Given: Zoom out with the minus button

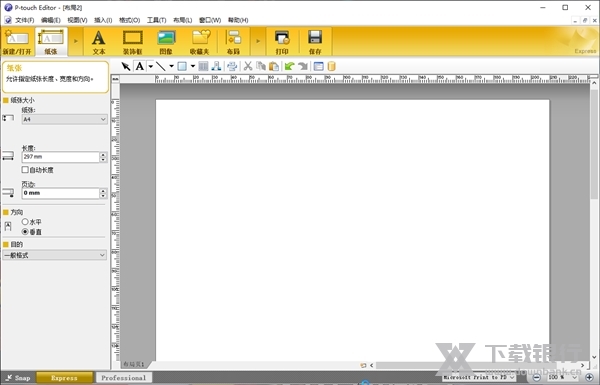Looking at the screenshot, I should tap(536, 378).
